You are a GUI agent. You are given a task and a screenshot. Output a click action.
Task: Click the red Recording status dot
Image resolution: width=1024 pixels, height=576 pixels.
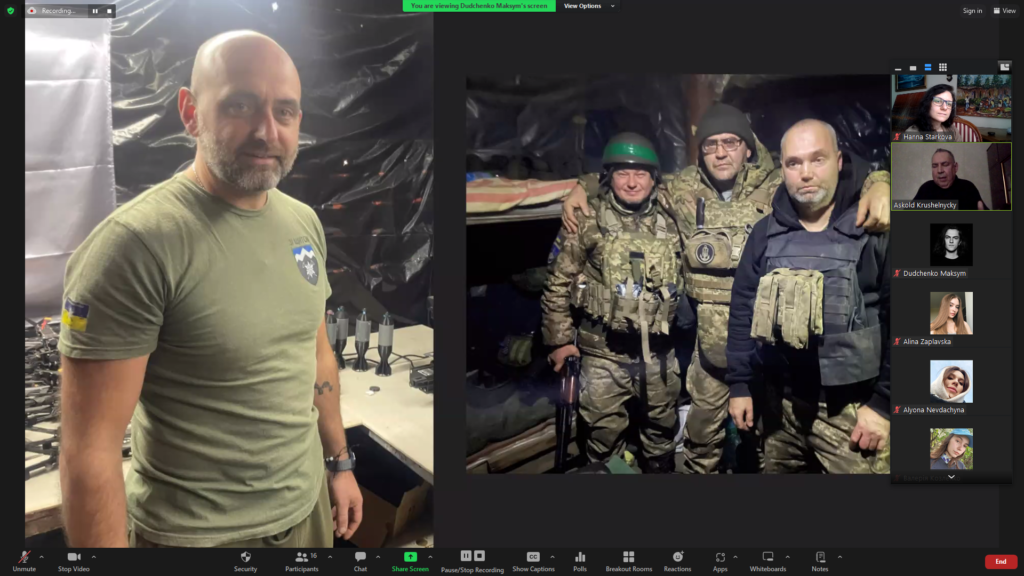coord(31,11)
